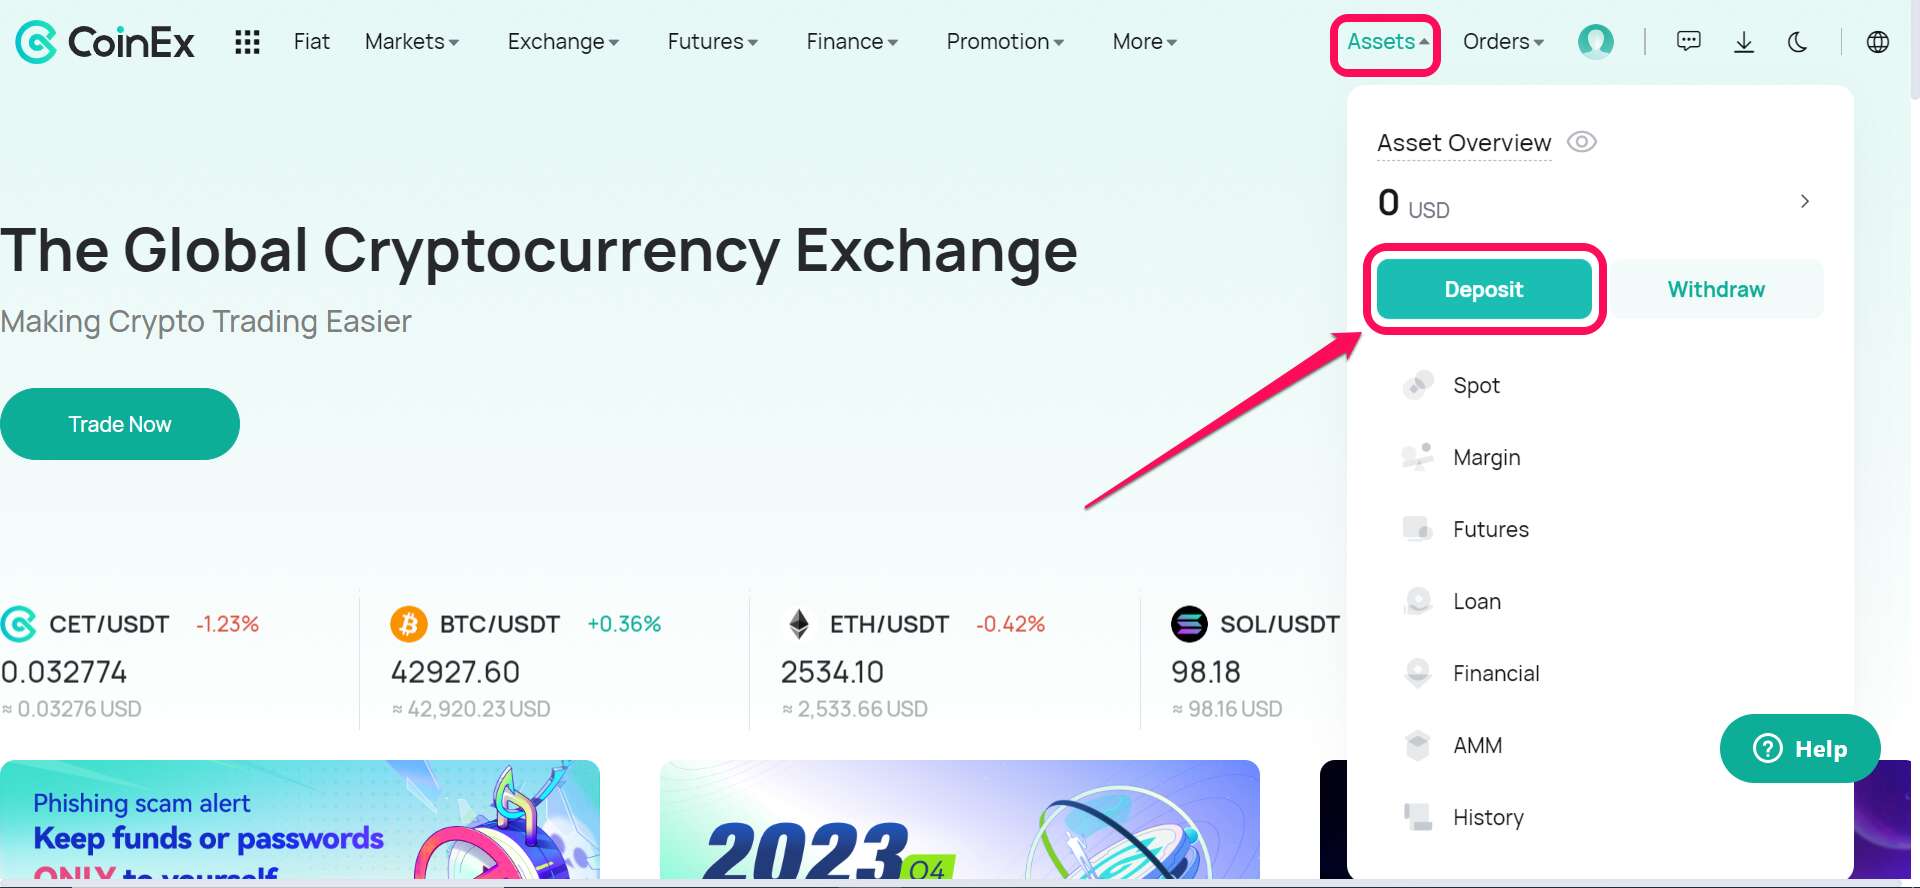Select History in the Assets menu
This screenshot has width=1920, height=888.
coord(1488,817)
